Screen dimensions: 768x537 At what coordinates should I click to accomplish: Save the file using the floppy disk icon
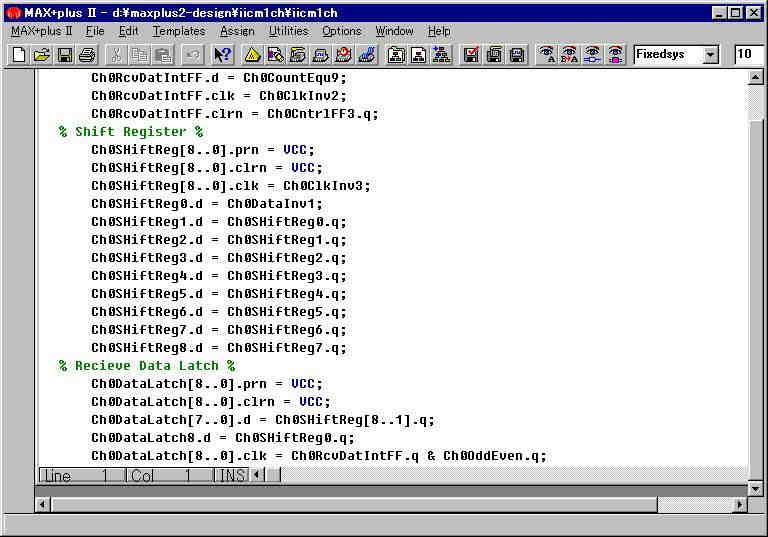[x=65, y=55]
